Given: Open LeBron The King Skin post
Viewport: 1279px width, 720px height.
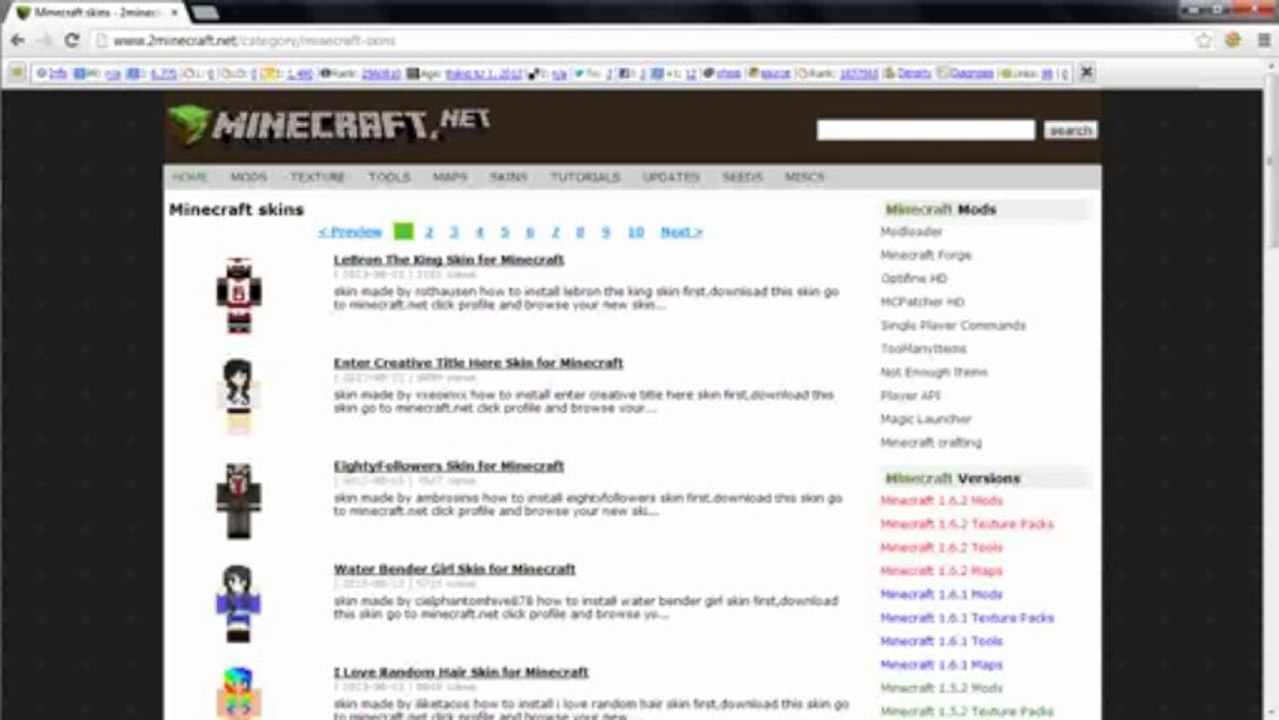Looking at the screenshot, I should (449, 260).
